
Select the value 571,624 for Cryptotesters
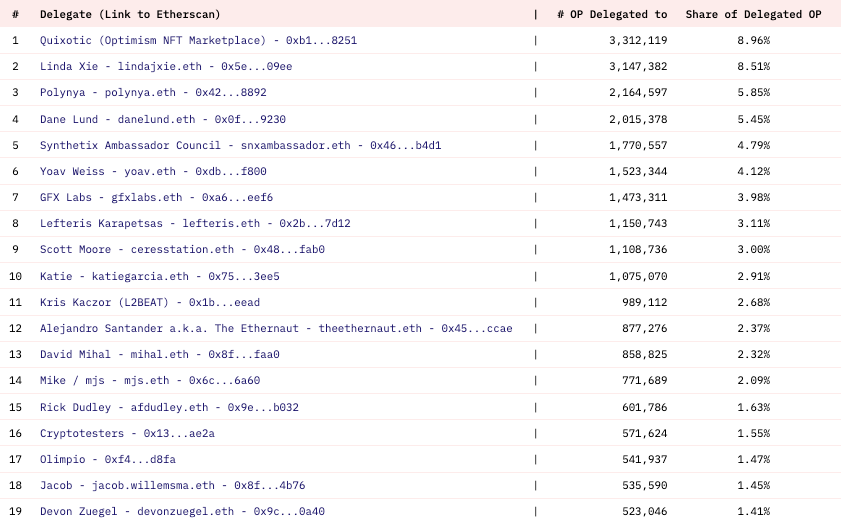click(x=645, y=433)
